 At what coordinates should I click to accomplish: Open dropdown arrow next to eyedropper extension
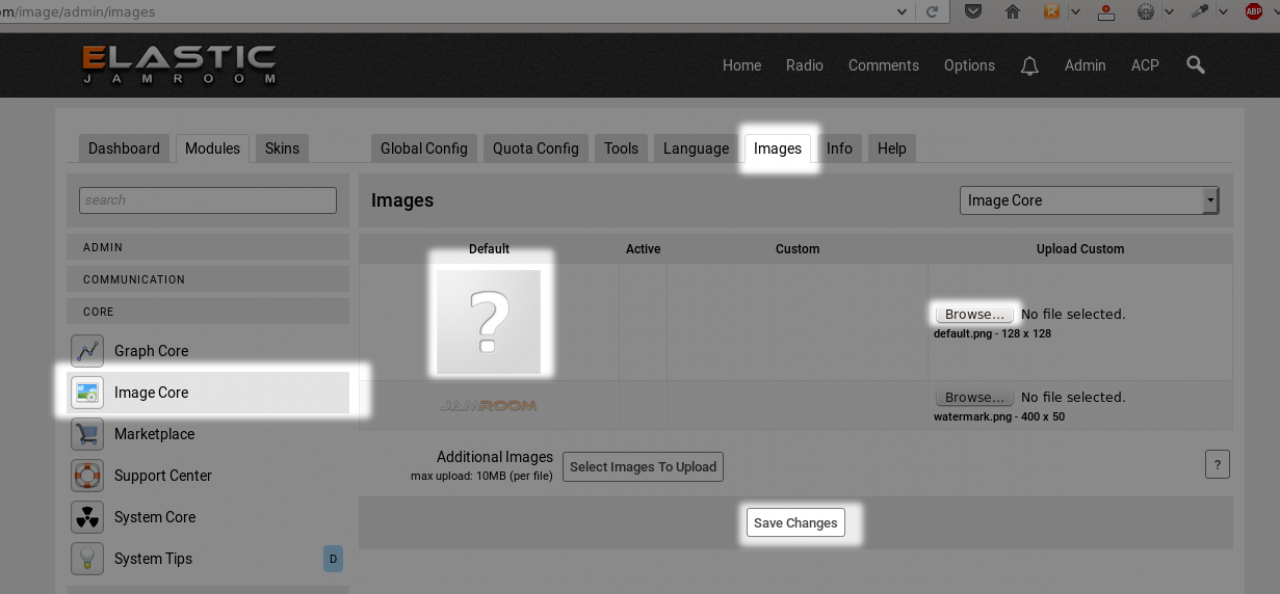[1223, 12]
